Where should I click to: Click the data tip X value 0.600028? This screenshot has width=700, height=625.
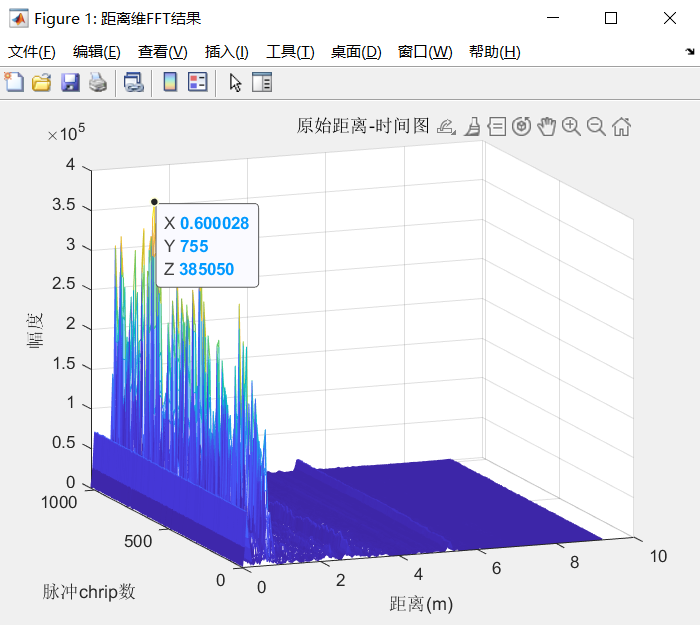[x=214, y=223]
